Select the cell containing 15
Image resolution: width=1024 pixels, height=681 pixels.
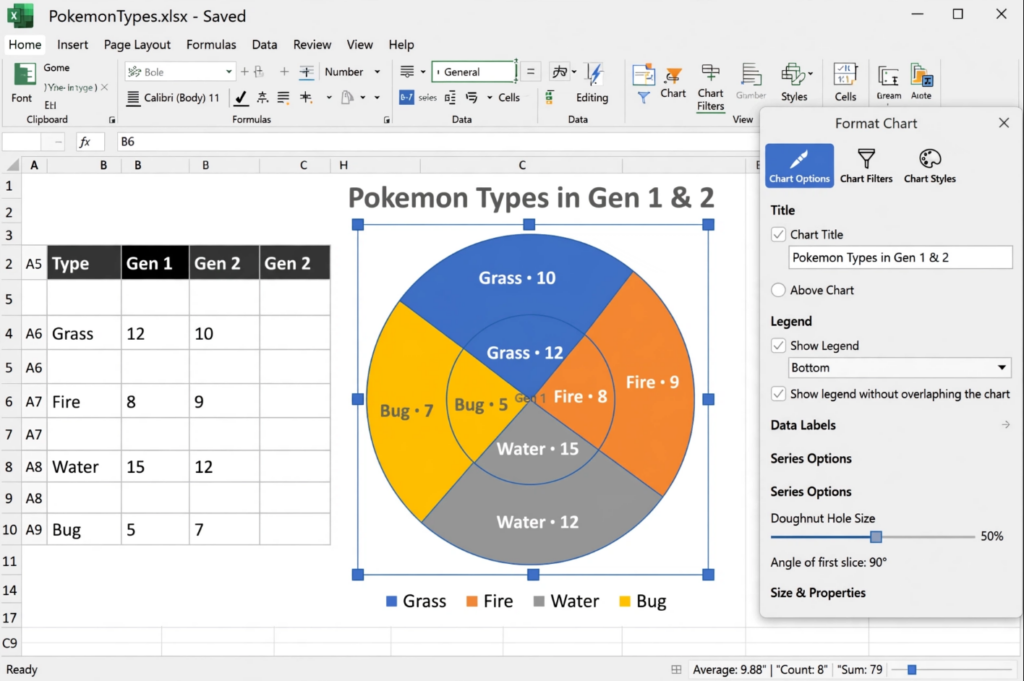[x=155, y=466]
